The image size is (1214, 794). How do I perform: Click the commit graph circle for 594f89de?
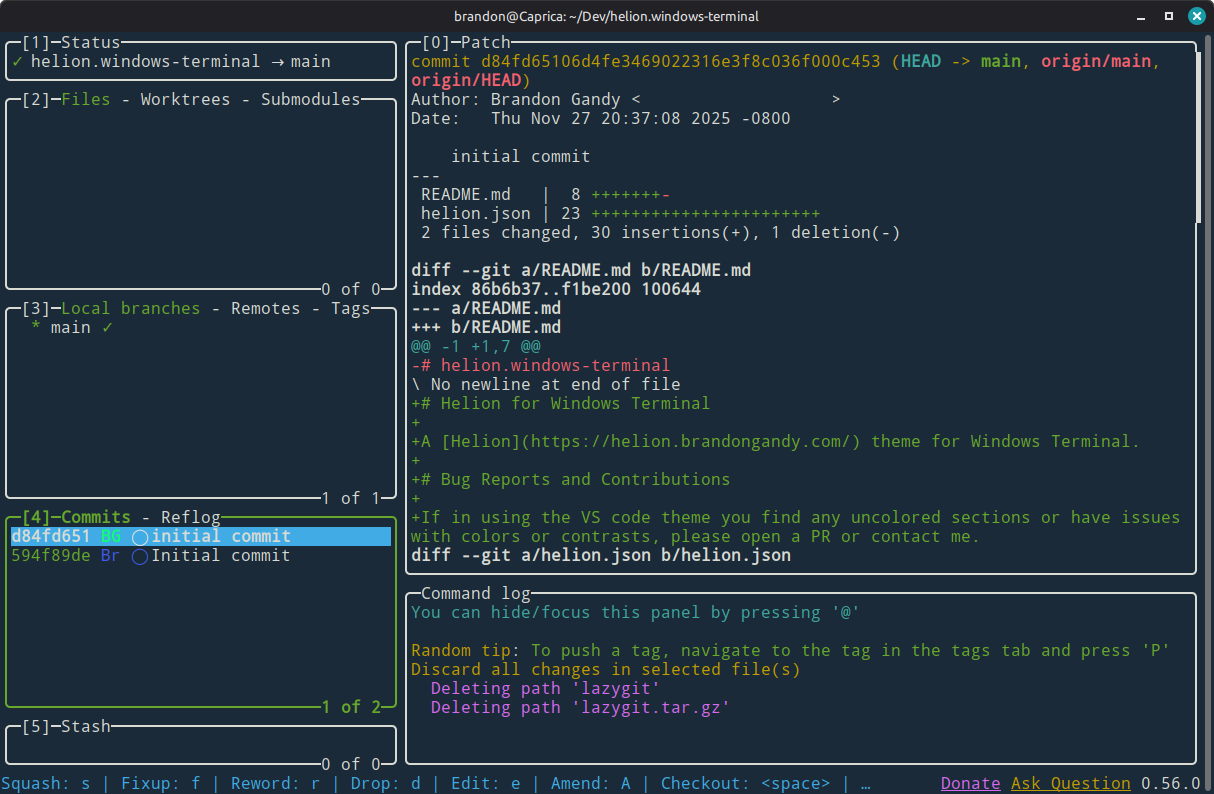[x=140, y=556]
